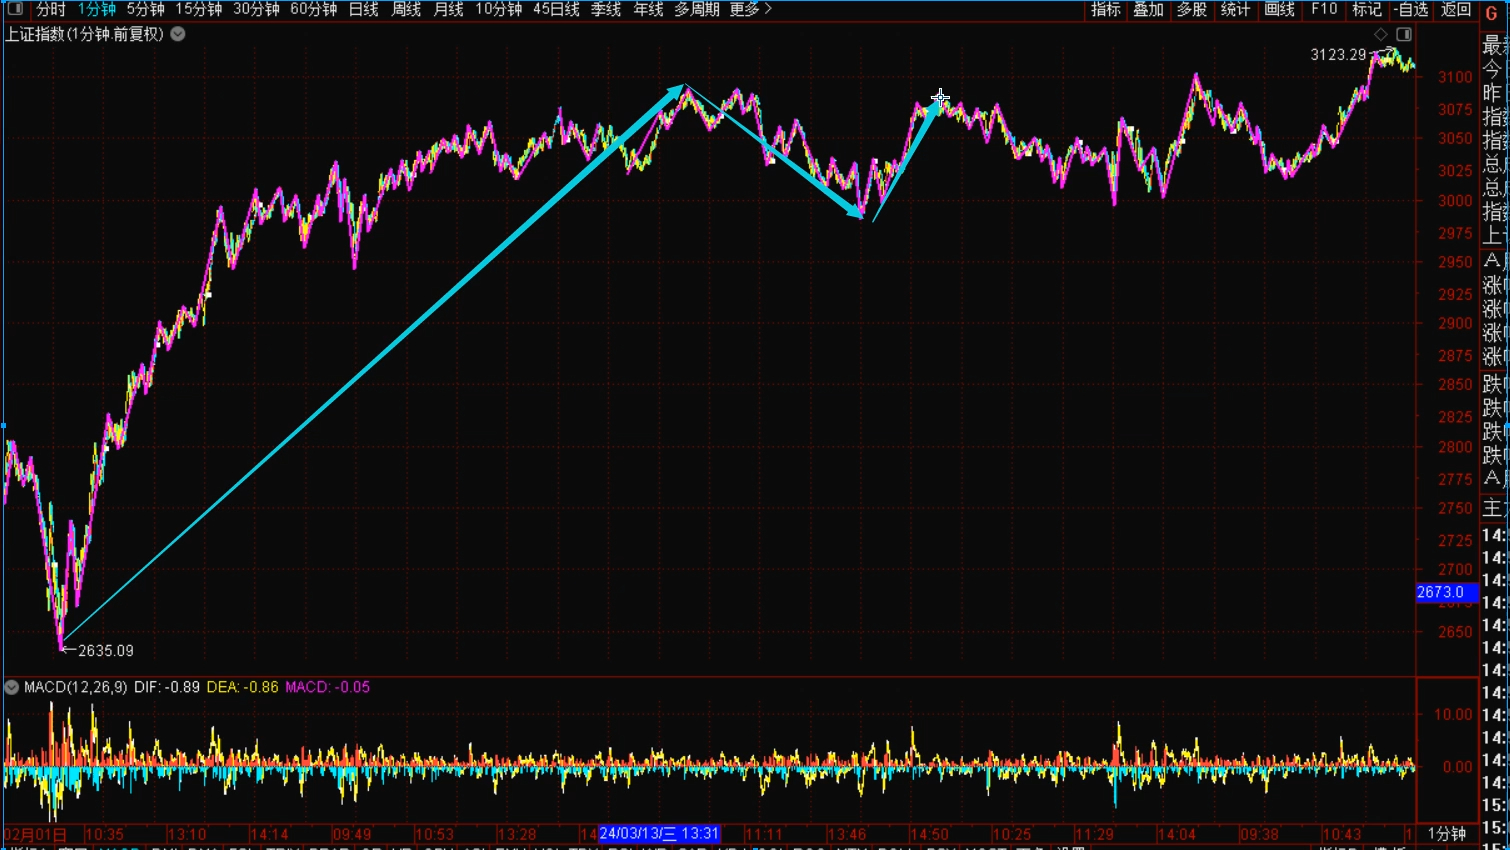The height and width of the screenshot is (850, 1510).
Task: Open the 多股 multi-stock view
Action: (1192, 9)
